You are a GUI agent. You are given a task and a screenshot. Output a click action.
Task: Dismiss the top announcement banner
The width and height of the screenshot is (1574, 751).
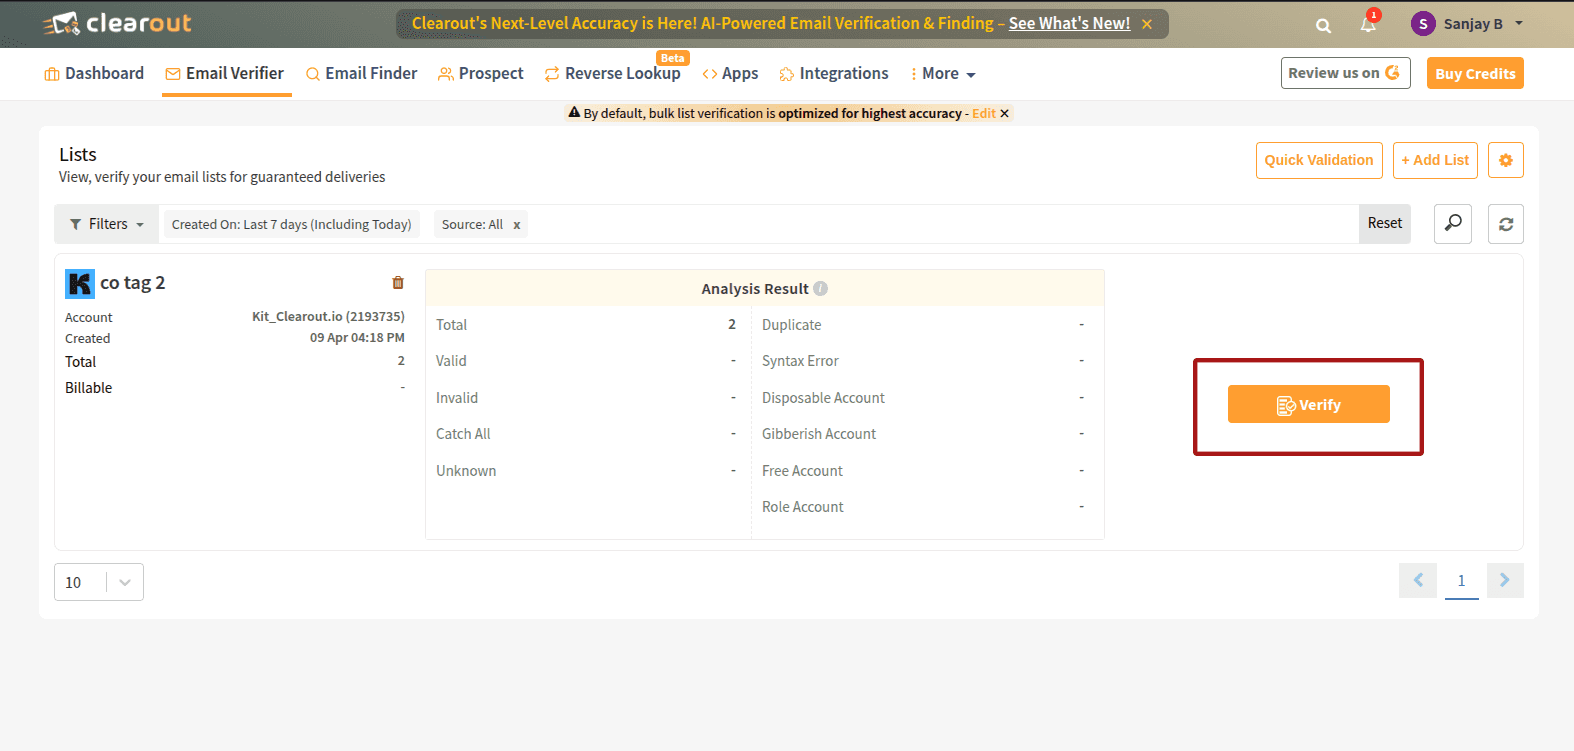pyautogui.click(x=1147, y=24)
